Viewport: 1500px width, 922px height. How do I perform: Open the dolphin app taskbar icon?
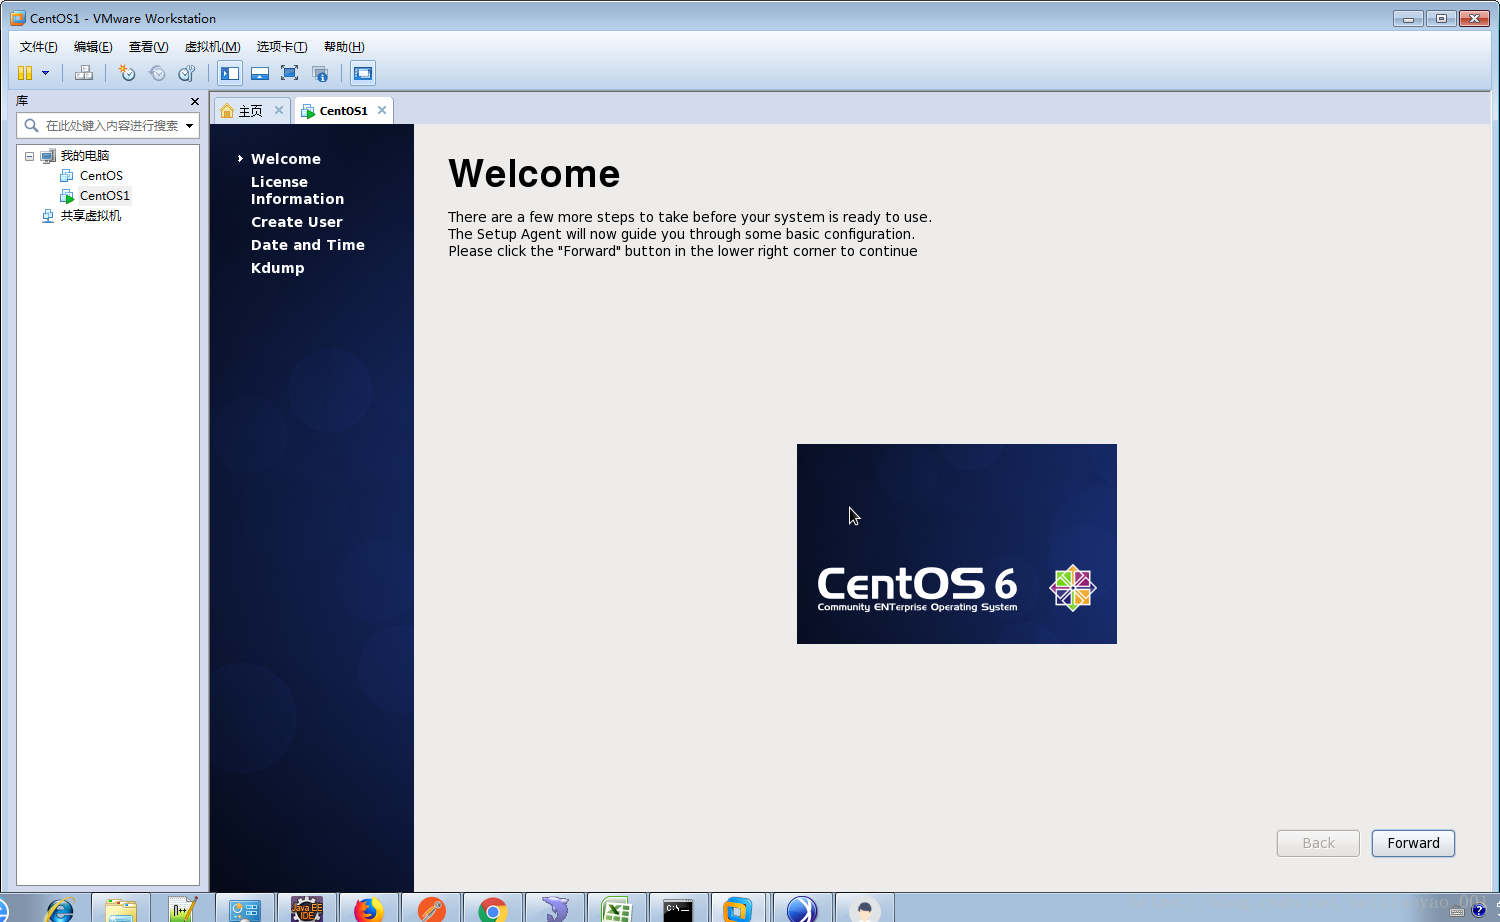pyautogui.click(x=555, y=910)
